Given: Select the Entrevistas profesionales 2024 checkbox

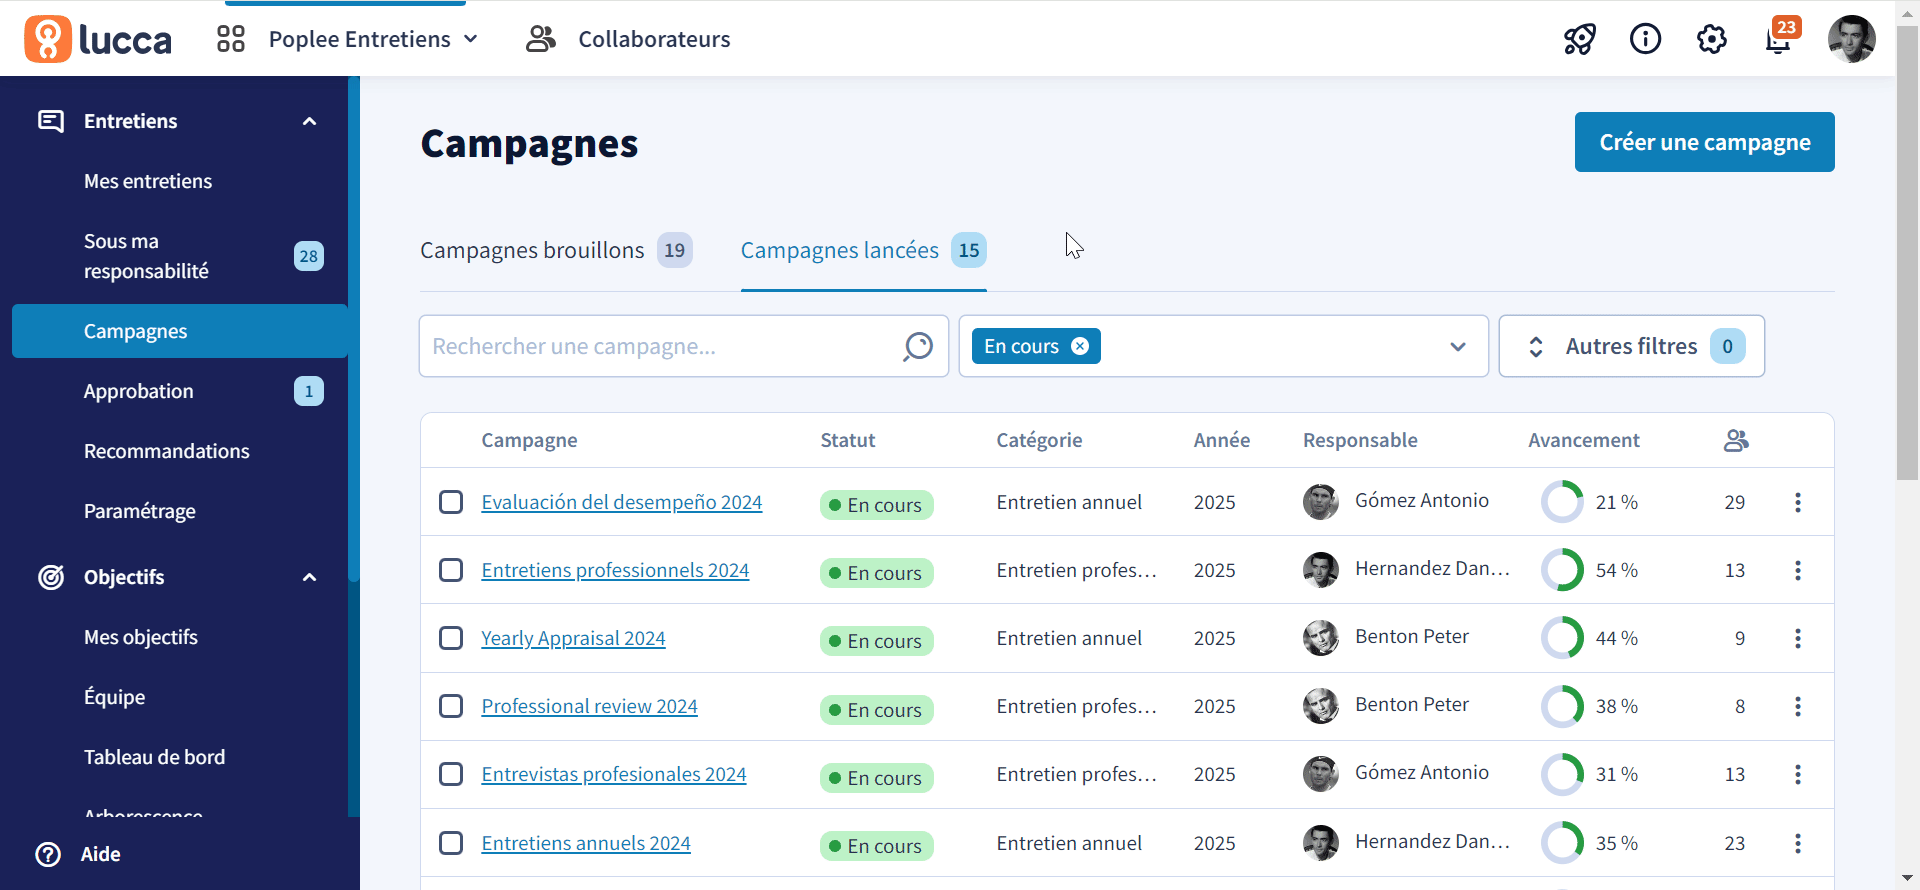Looking at the screenshot, I should click(451, 774).
